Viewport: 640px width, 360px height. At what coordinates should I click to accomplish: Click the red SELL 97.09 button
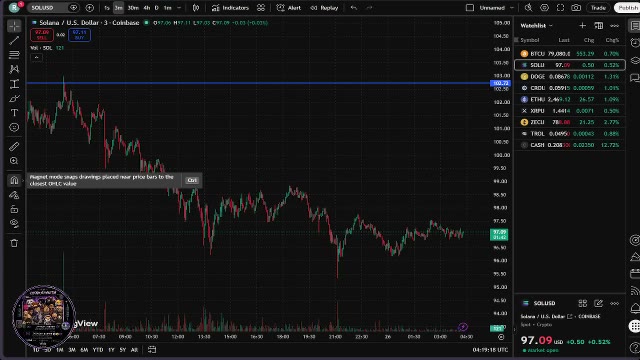42,35
